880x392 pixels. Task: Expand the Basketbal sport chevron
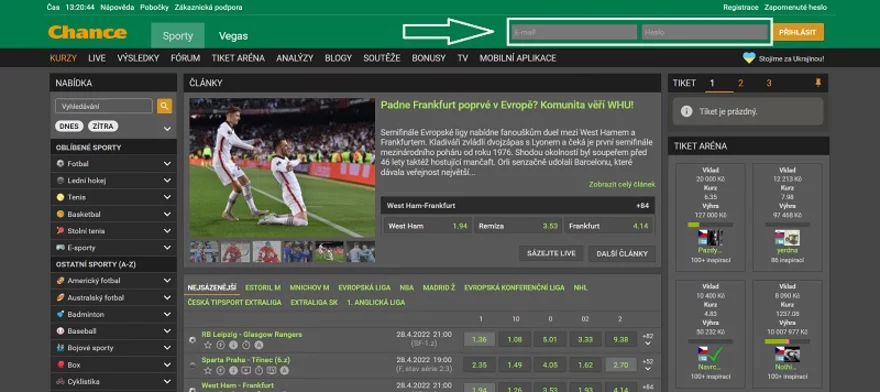(167, 214)
